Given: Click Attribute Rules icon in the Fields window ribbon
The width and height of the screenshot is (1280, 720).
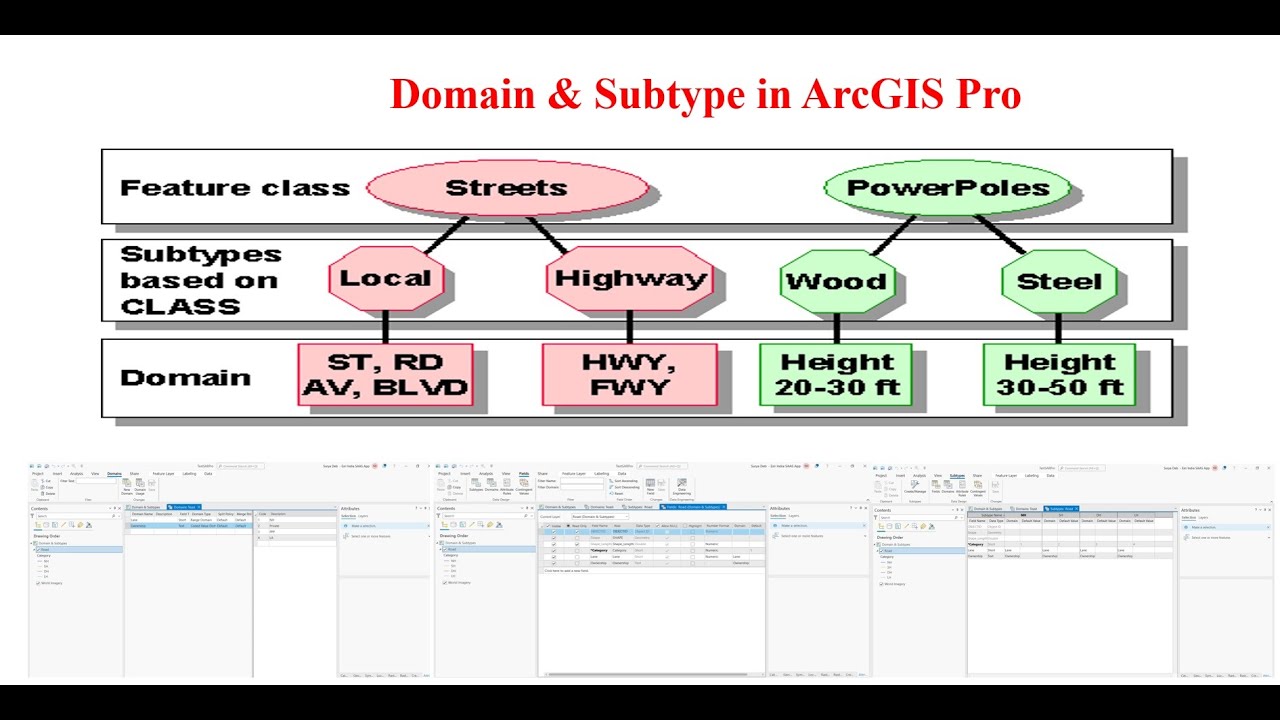Looking at the screenshot, I should (507, 486).
